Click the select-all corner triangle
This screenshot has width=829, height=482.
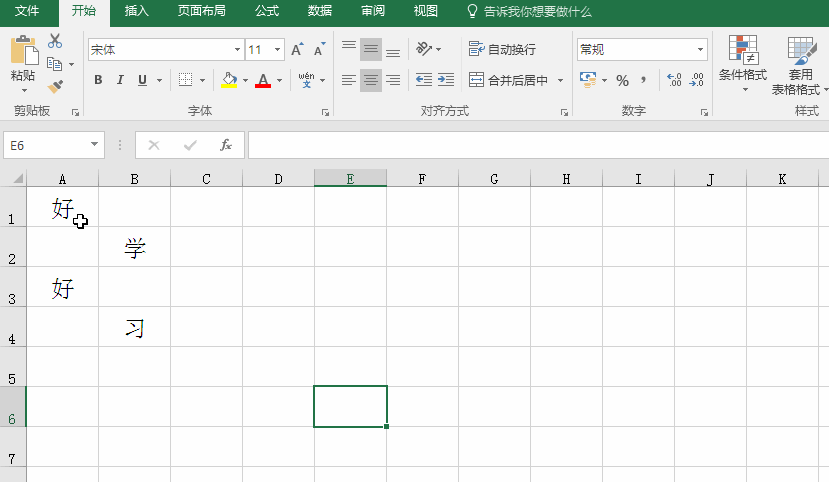point(17,178)
